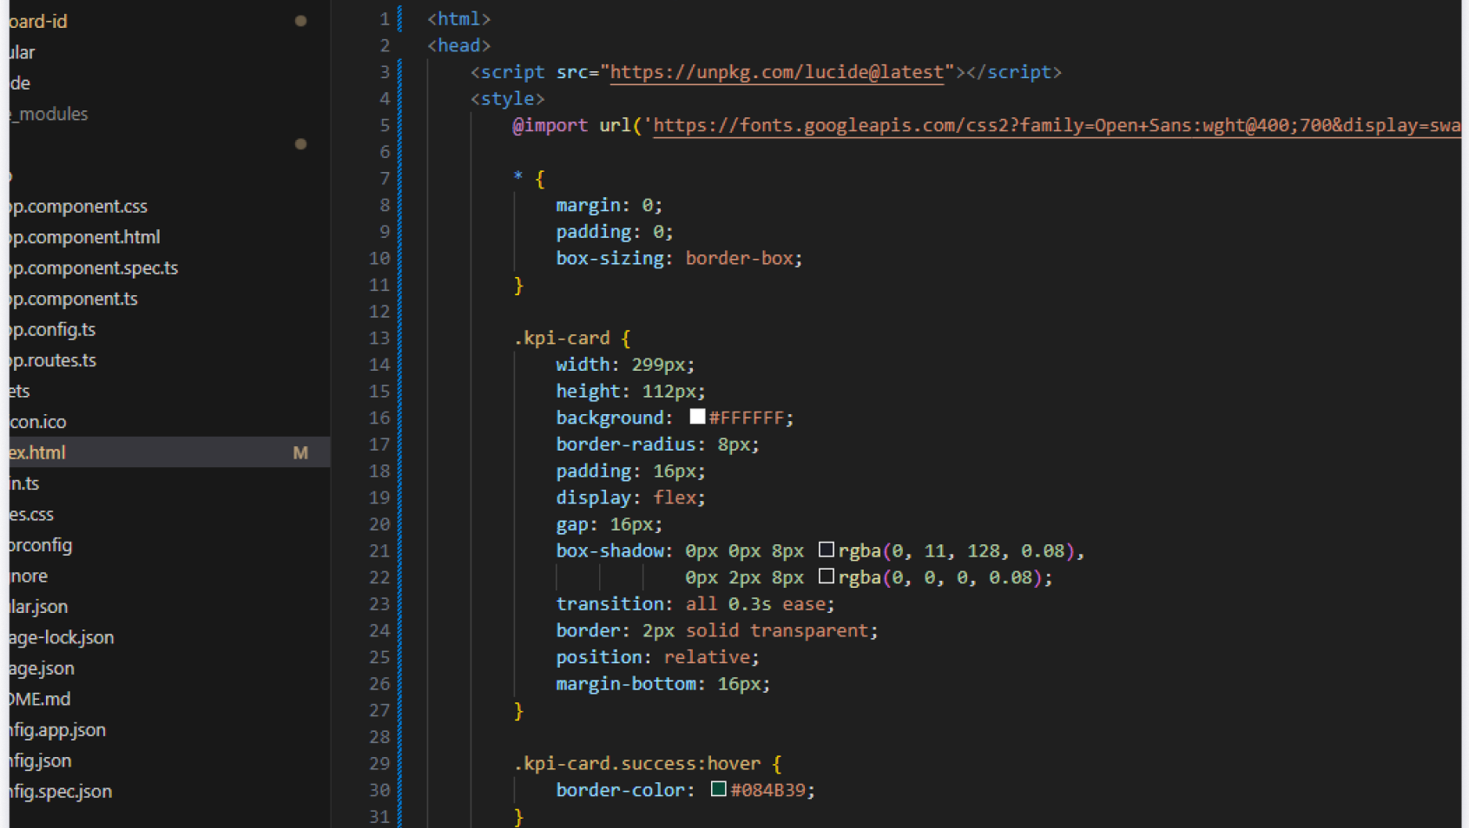Image resolution: width=1469 pixels, height=828 pixels.
Task: Follow the unpkg.com lucide script URL
Action: coord(776,72)
